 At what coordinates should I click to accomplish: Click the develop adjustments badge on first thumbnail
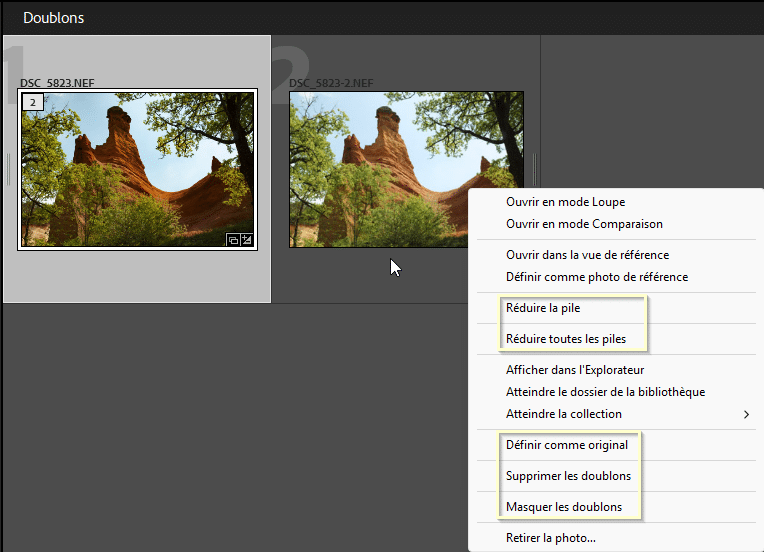tap(247, 239)
